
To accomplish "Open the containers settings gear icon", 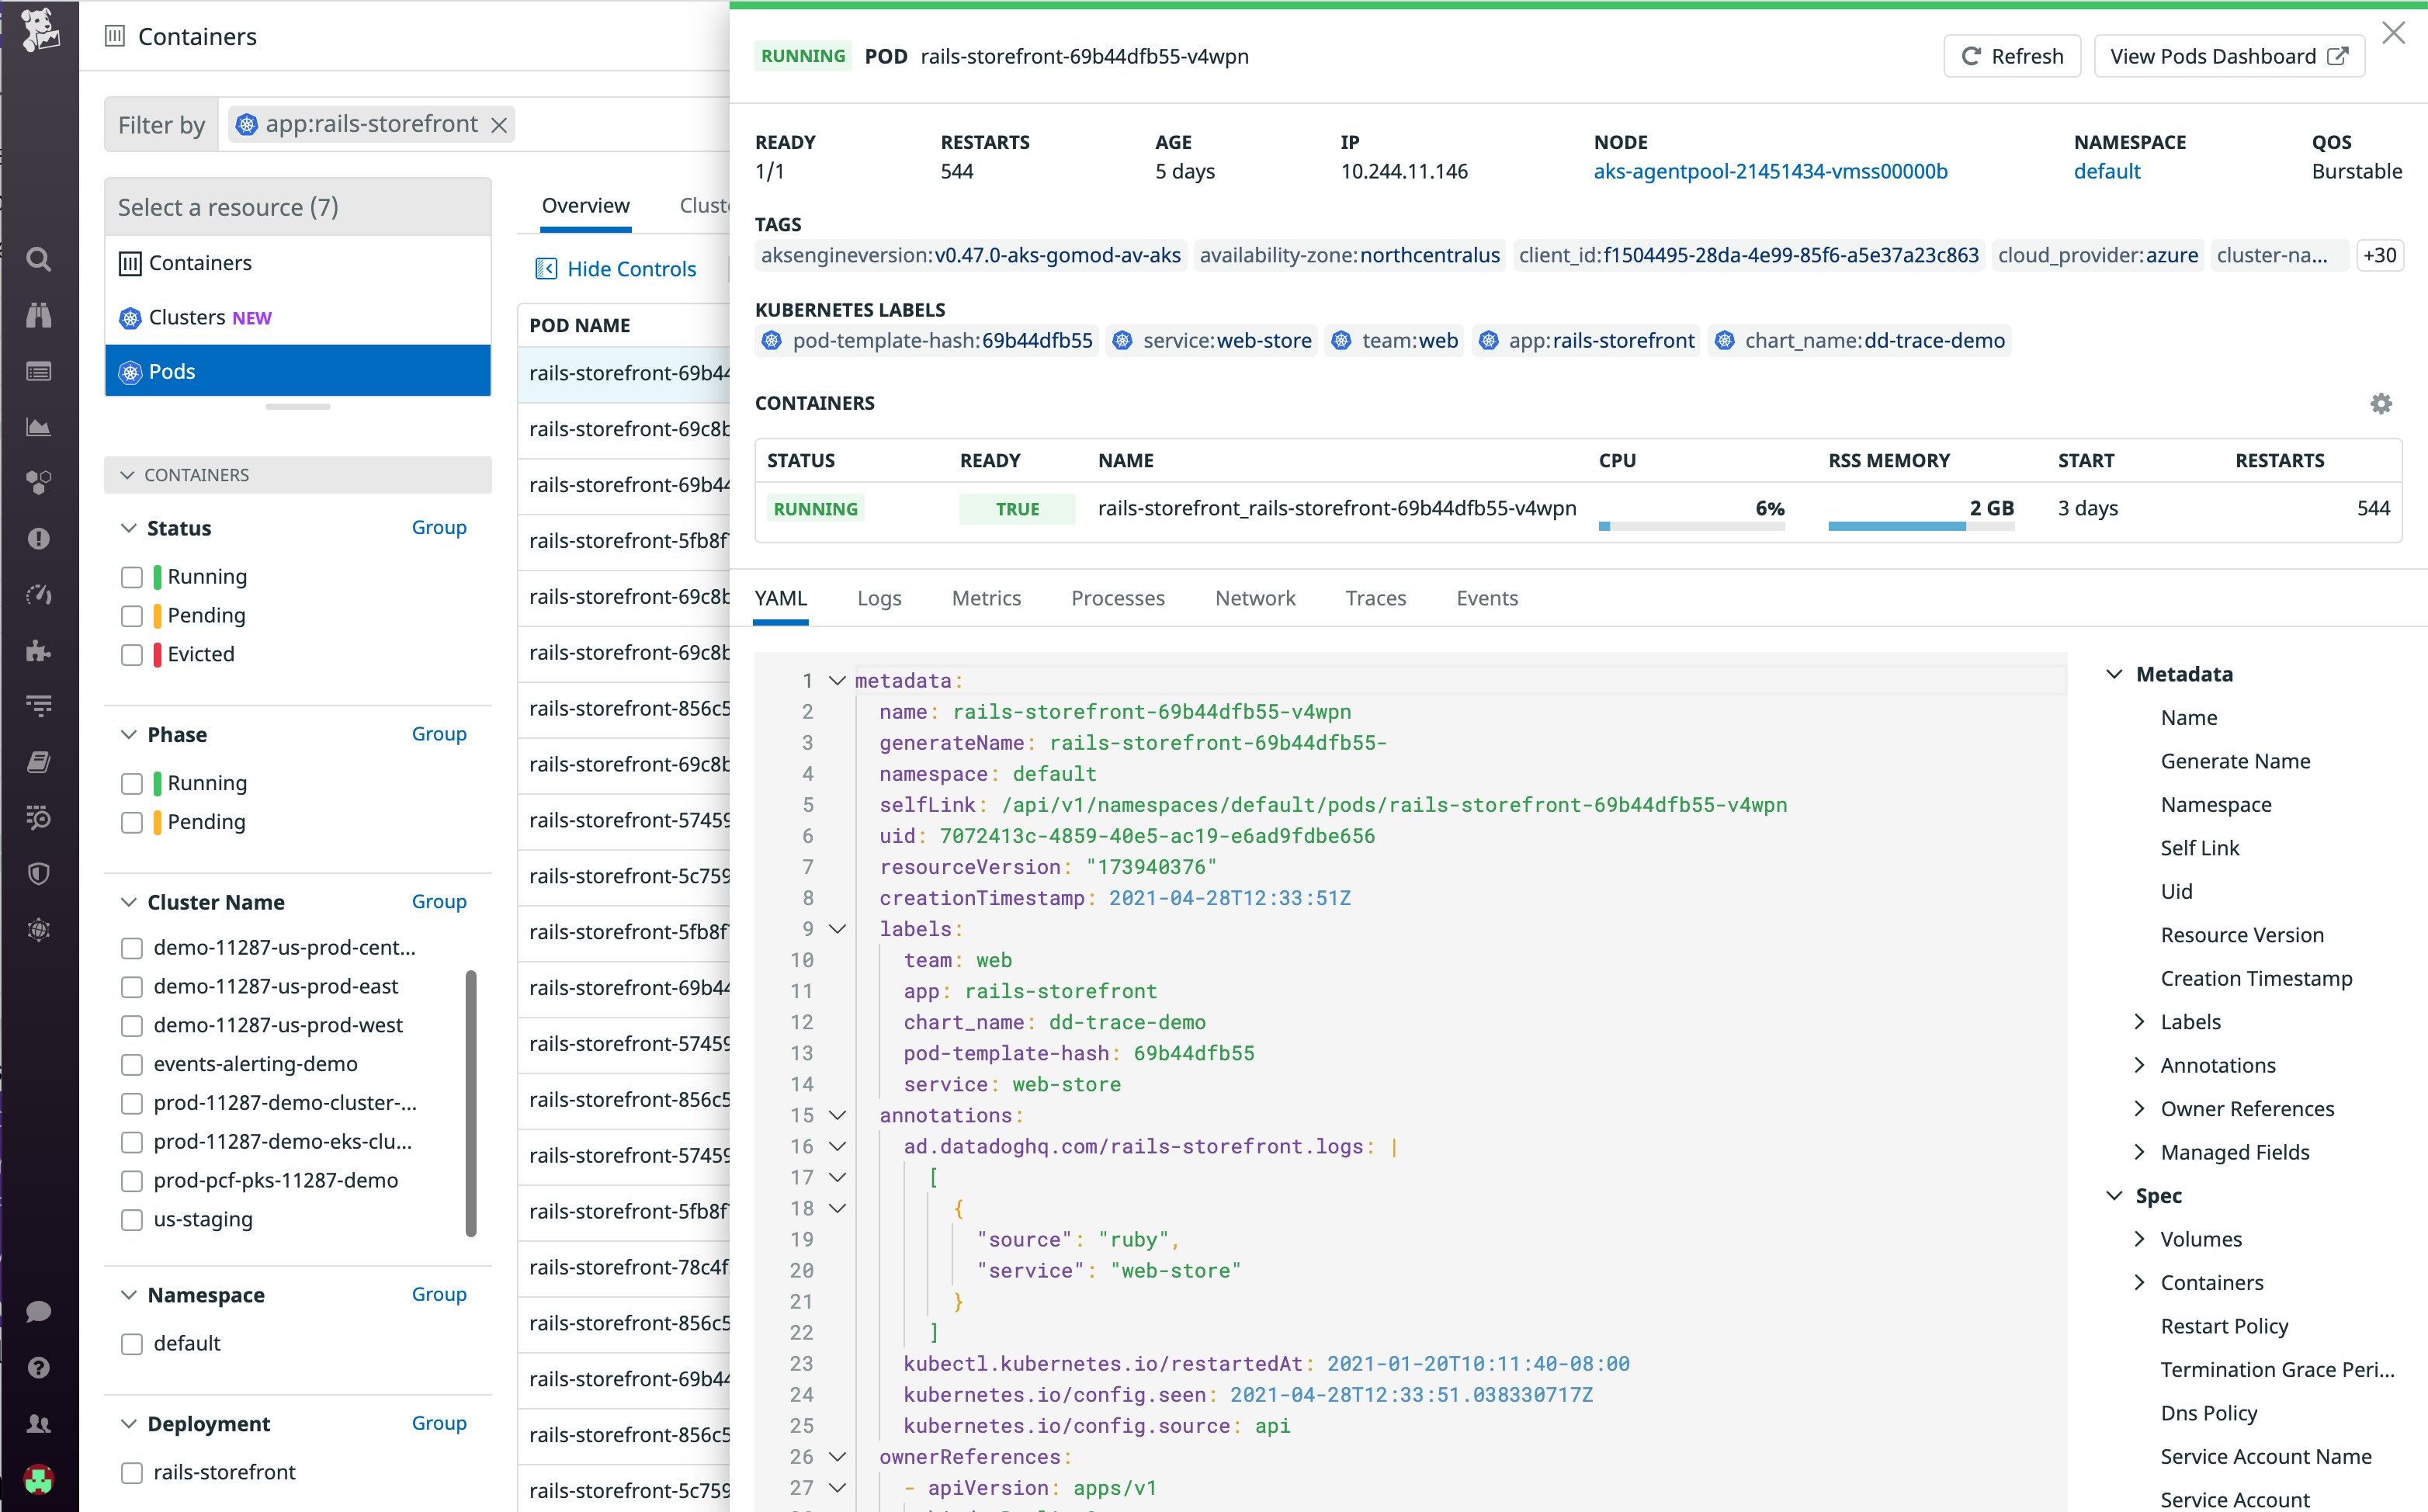I will (x=2381, y=403).
